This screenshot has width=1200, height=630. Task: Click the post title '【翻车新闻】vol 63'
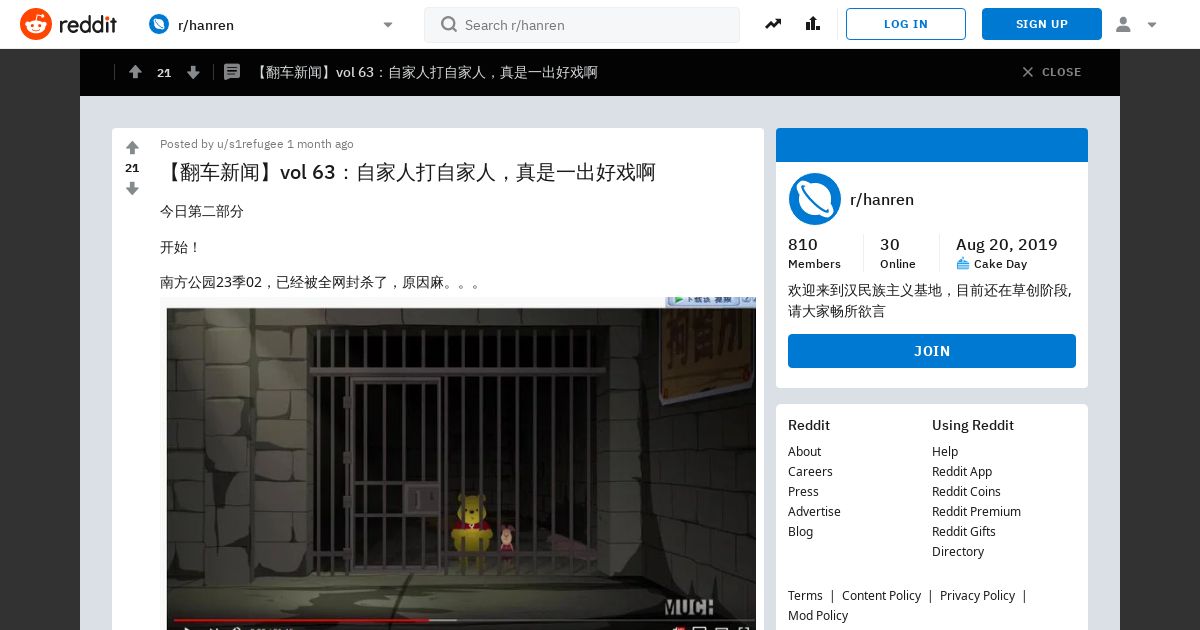click(x=408, y=172)
